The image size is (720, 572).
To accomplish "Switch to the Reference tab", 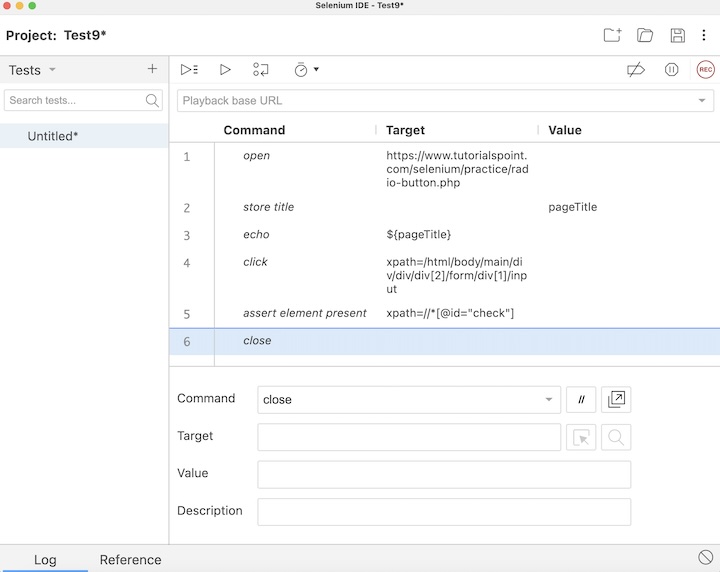I will [x=130, y=560].
